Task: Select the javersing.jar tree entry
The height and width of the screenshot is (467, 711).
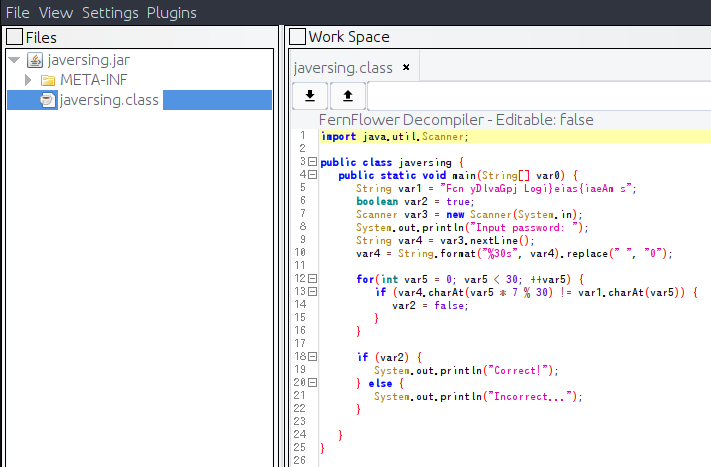Action: point(89,60)
